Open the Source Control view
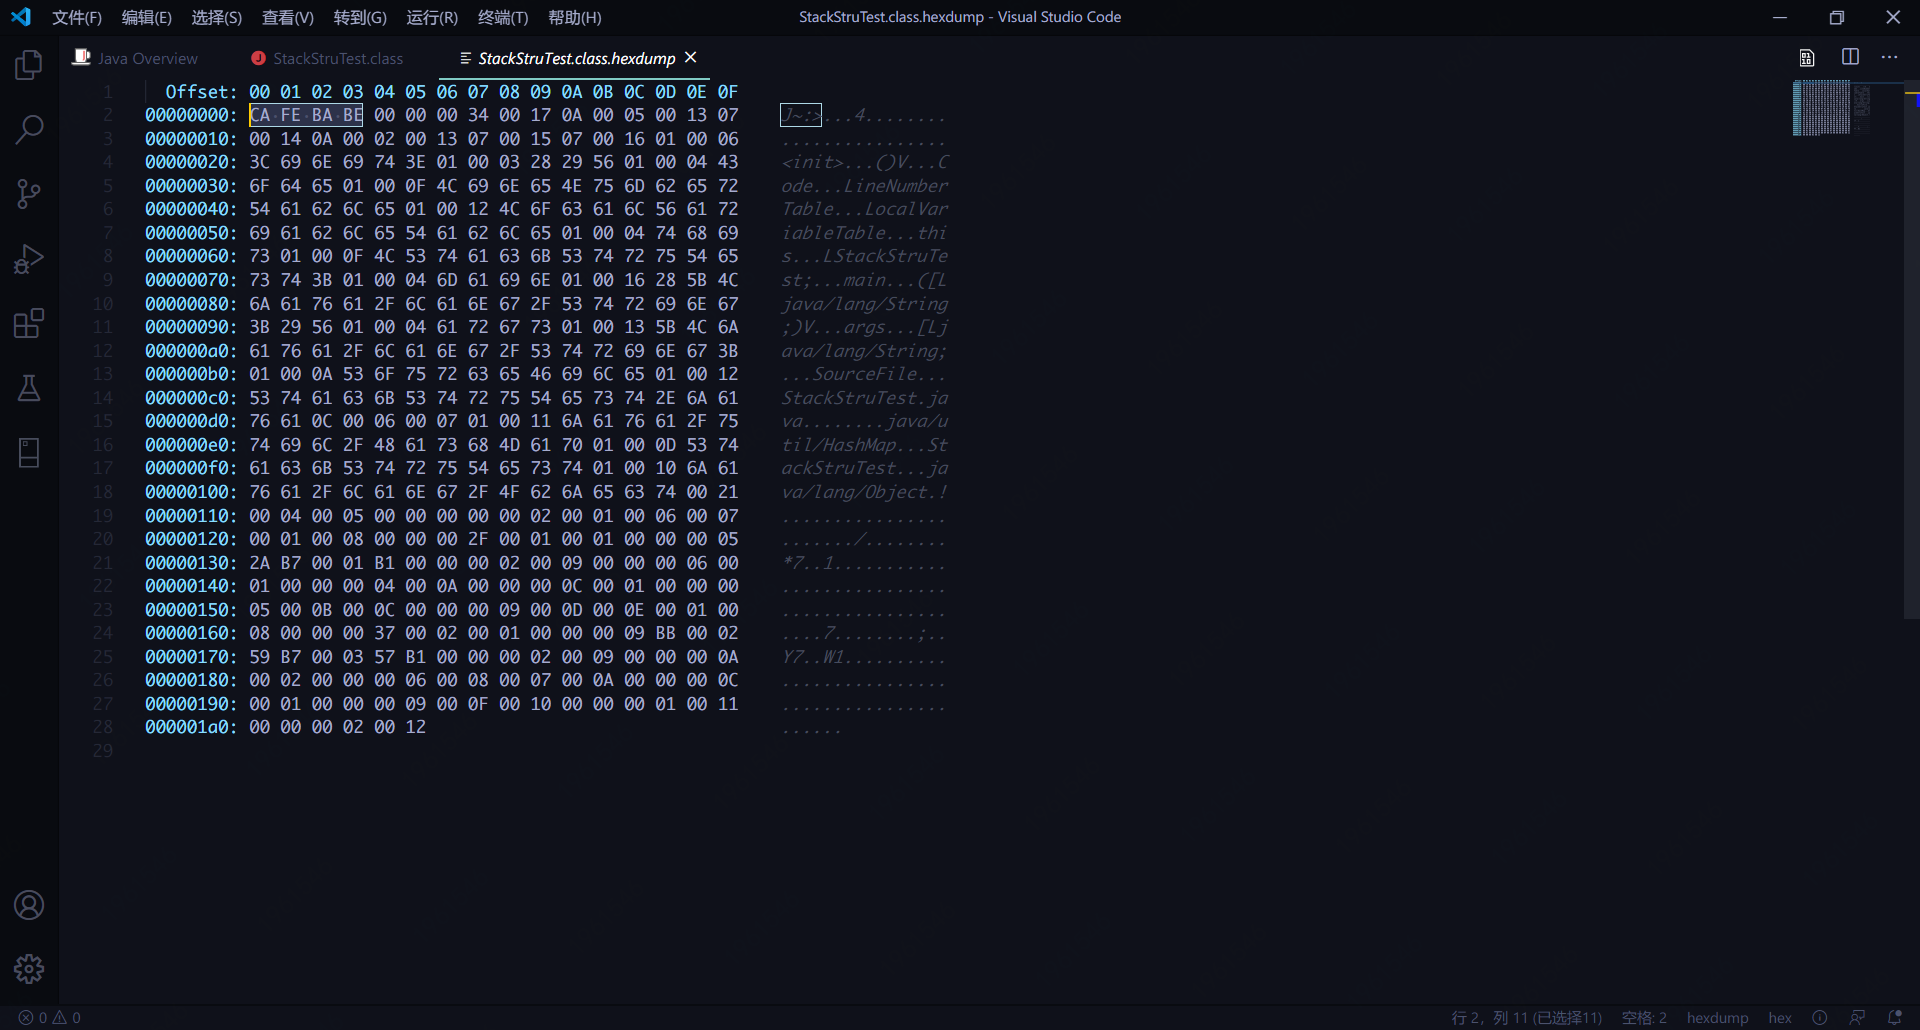The image size is (1920, 1030). (29, 194)
